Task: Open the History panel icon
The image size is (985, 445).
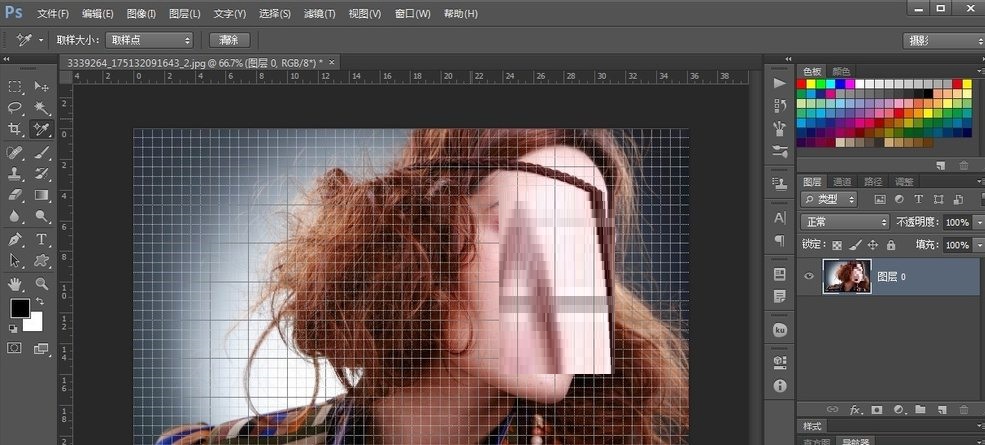Action: click(780, 105)
